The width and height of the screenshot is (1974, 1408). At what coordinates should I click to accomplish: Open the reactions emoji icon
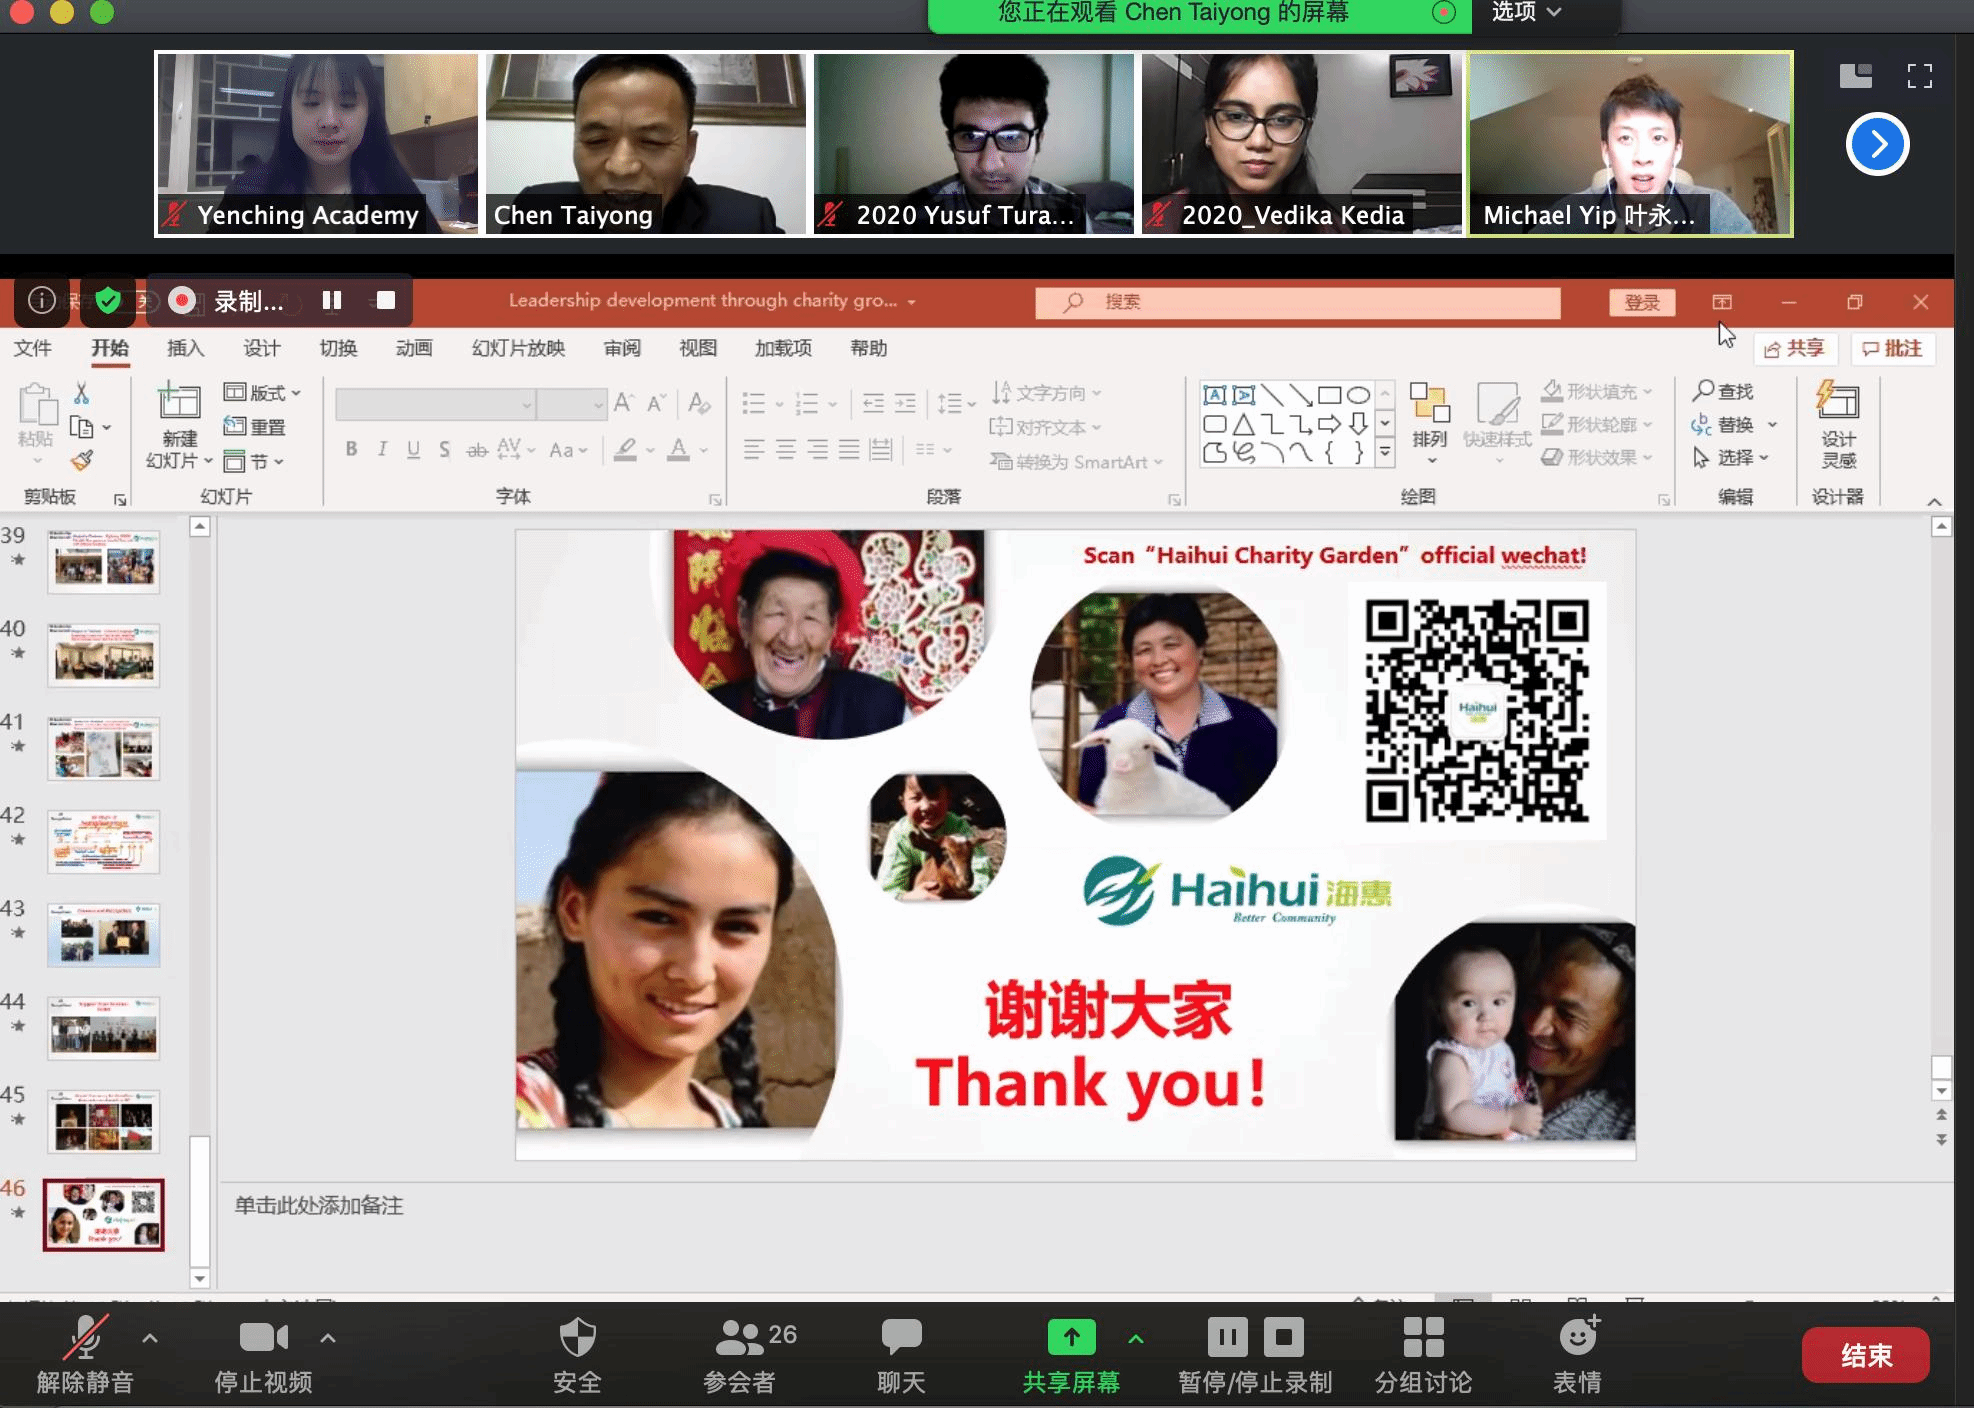tap(1578, 1337)
